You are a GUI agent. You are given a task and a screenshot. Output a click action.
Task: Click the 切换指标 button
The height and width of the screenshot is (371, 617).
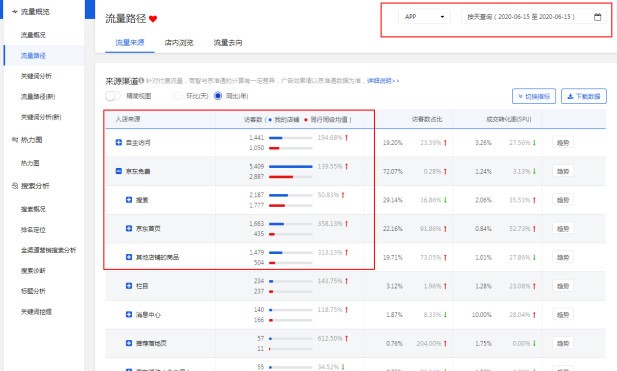[534, 96]
